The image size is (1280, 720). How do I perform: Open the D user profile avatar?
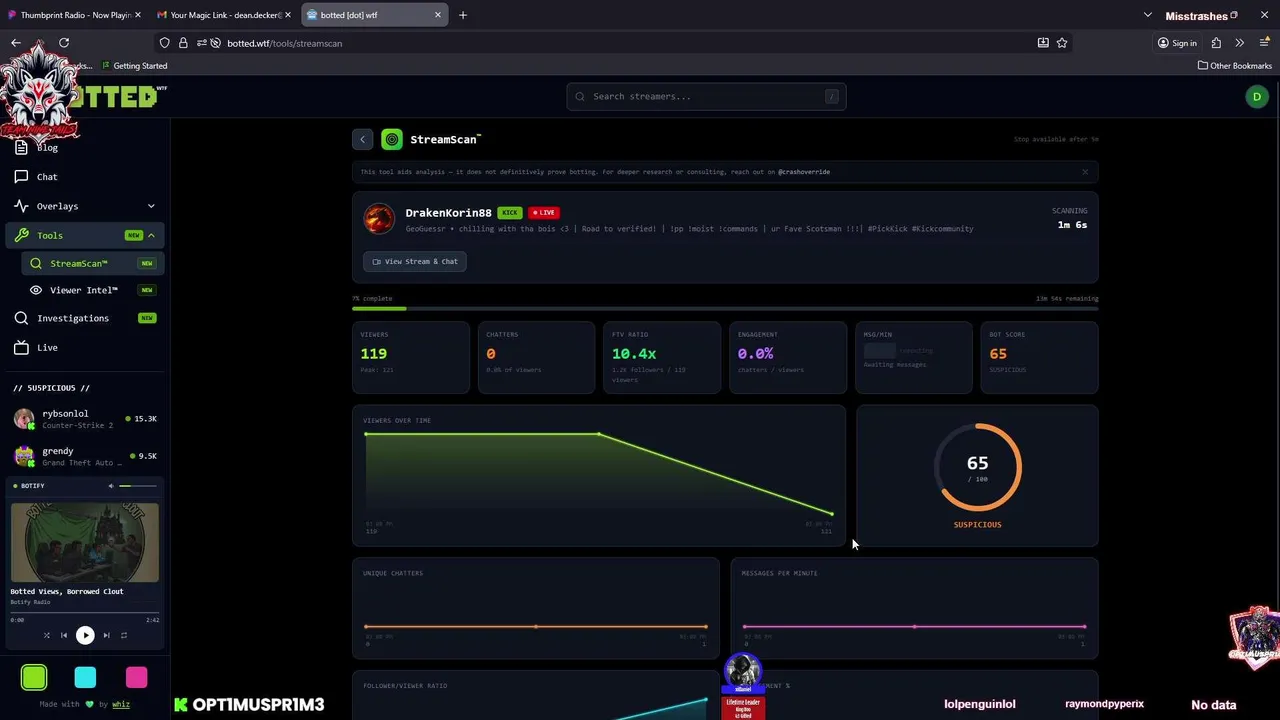pos(1257,96)
